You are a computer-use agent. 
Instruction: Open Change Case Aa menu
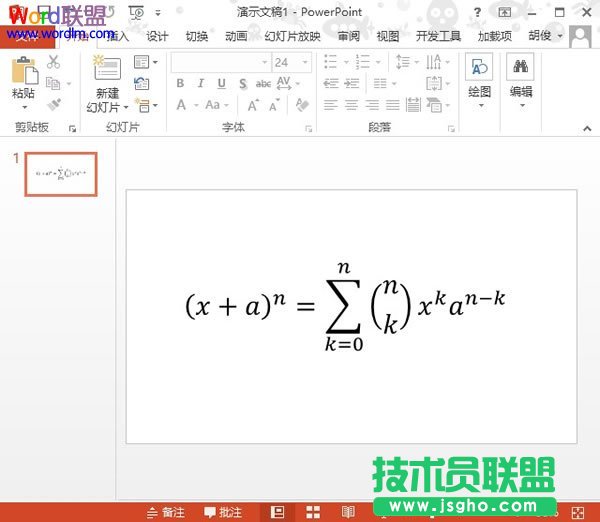[217, 105]
